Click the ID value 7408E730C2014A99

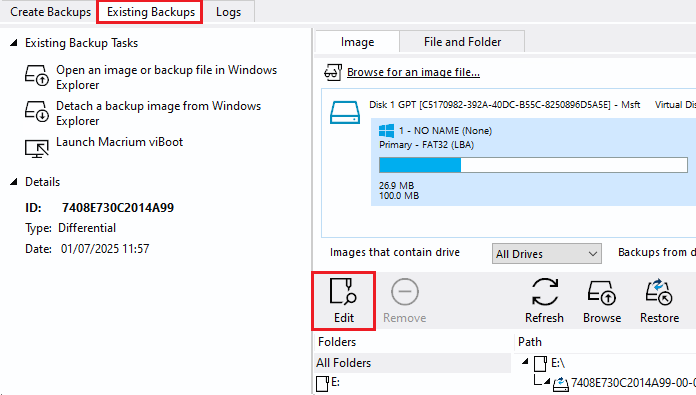[x=118, y=208]
